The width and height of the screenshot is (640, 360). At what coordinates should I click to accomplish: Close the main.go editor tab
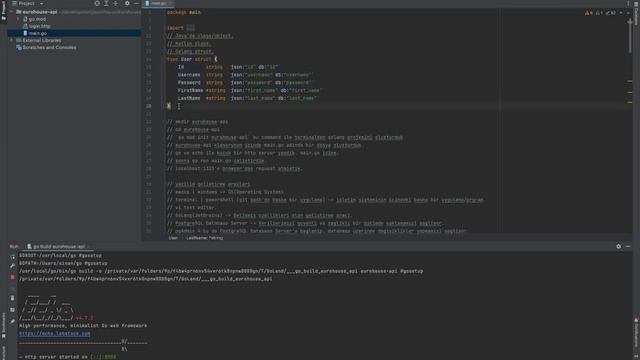click(x=171, y=3)
